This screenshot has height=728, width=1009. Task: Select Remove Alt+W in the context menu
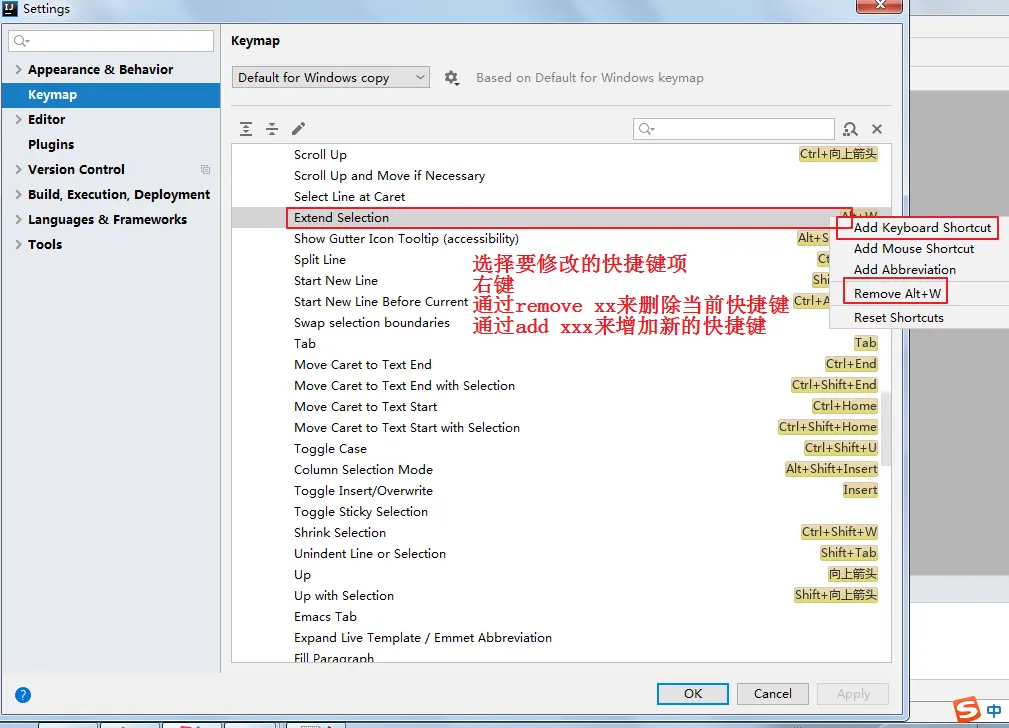pos(897,294)
